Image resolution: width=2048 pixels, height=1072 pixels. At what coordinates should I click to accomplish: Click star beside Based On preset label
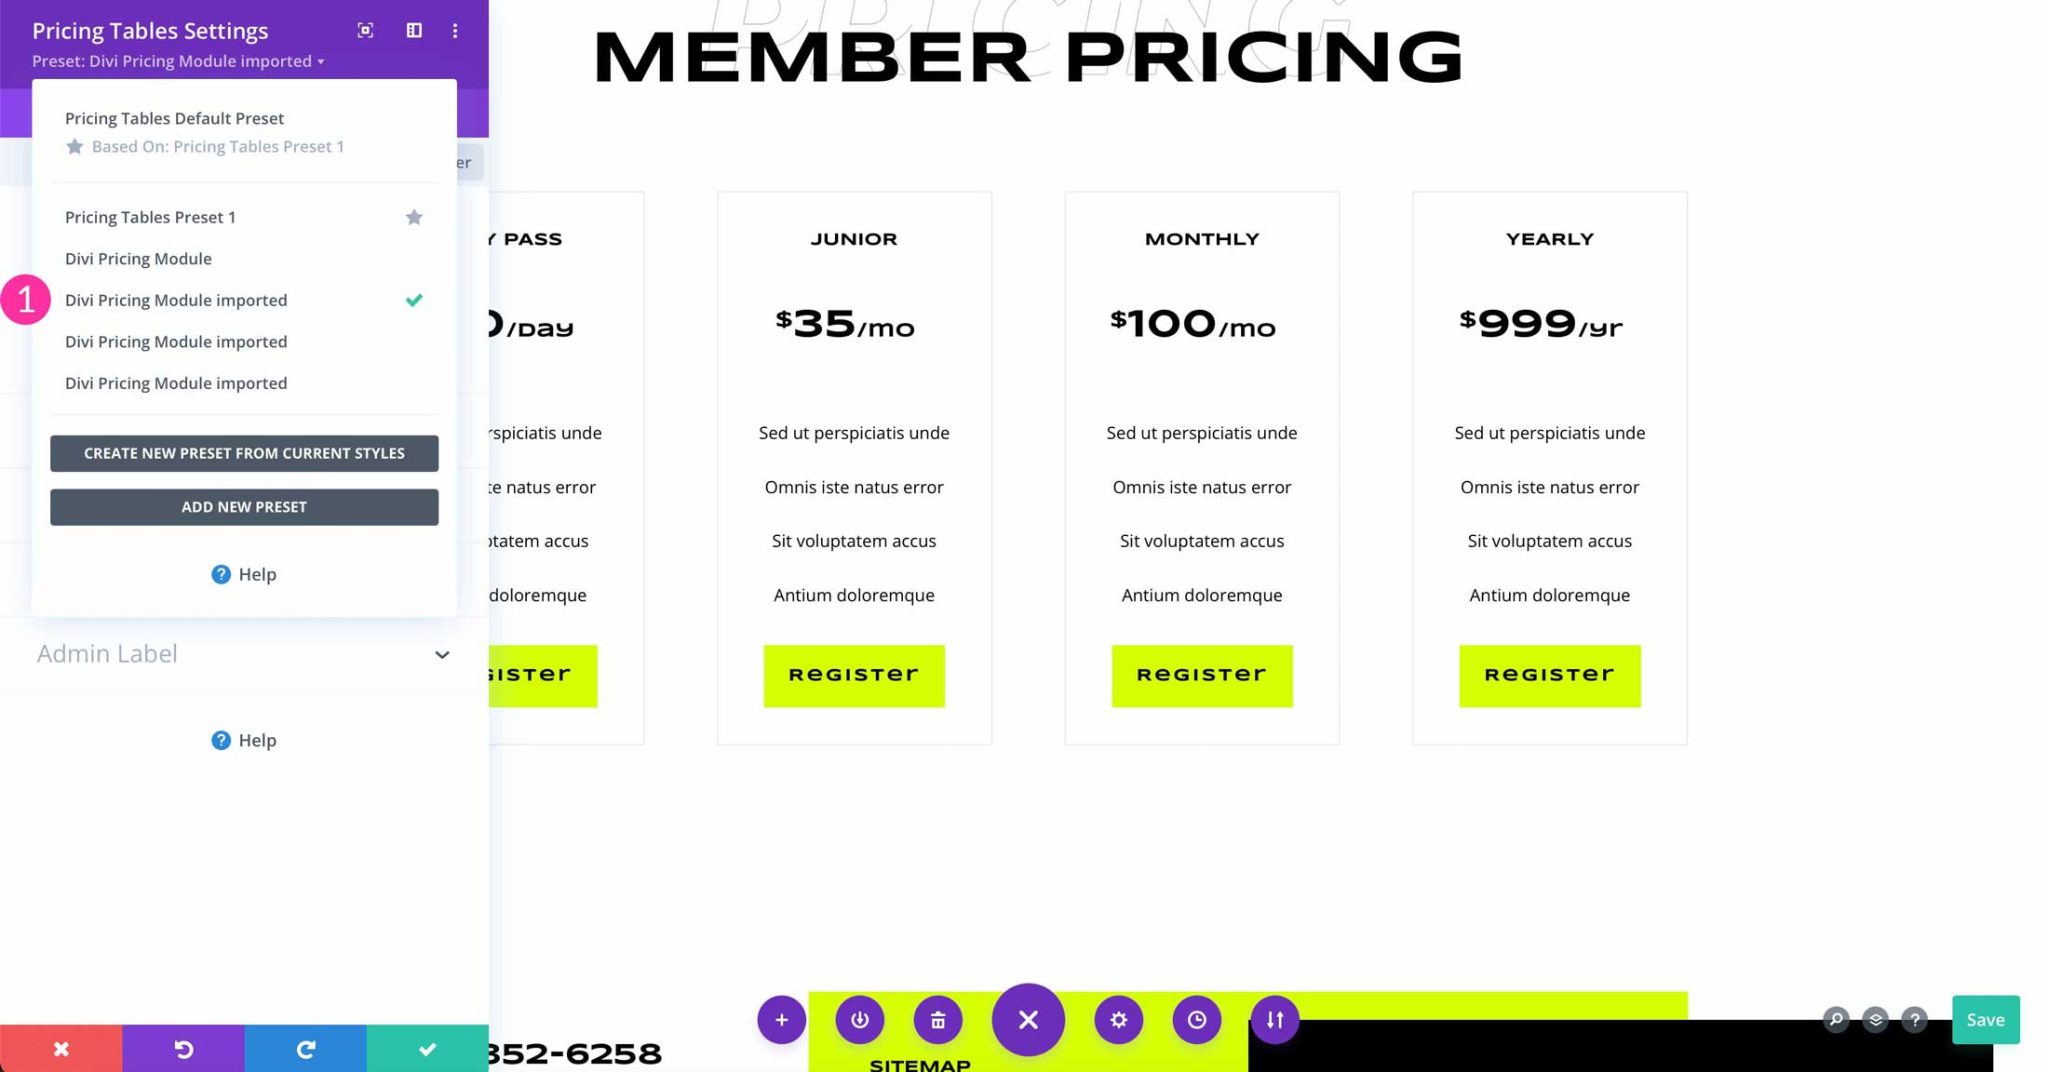pyautogui.click(x=75, y=146)
